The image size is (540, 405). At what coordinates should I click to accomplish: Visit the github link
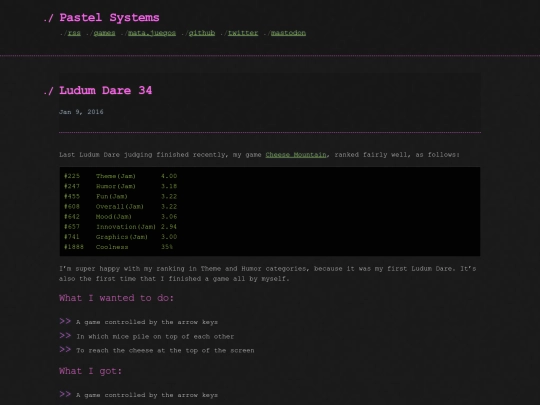point(202,33)
